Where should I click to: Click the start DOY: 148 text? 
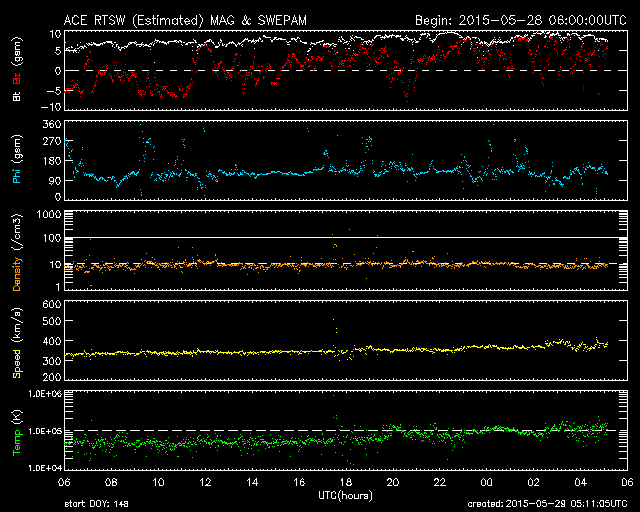(x=97, y=505)
